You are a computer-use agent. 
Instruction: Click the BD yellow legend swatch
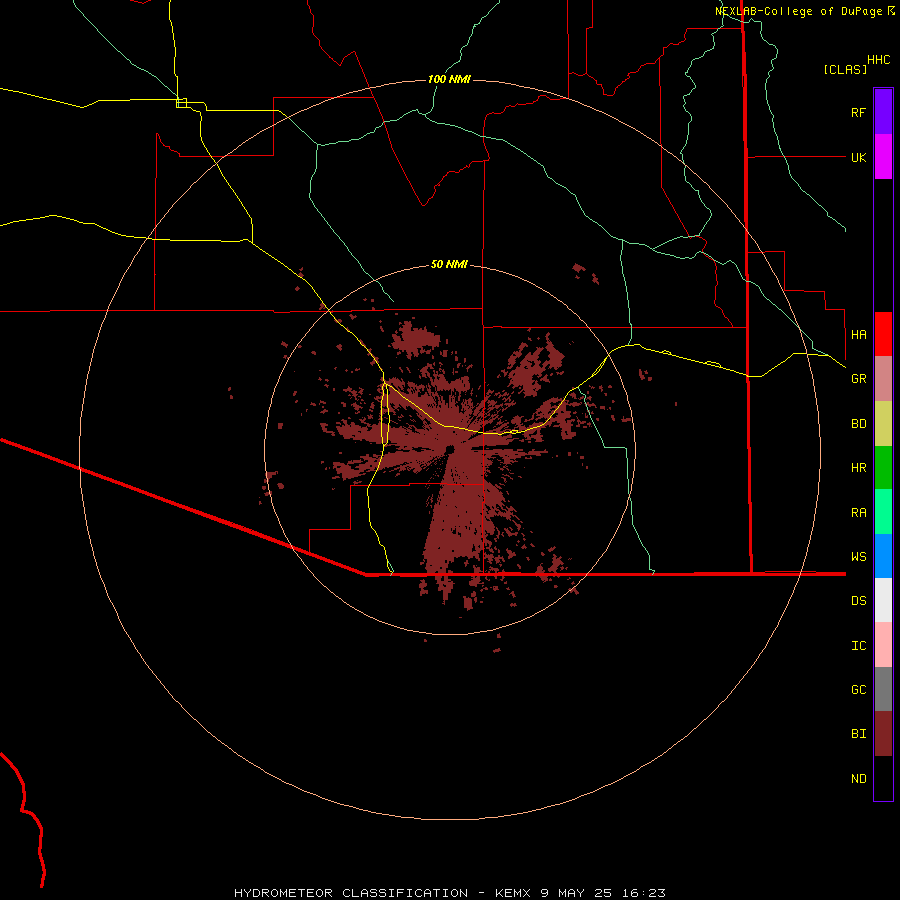pos(883,424)
